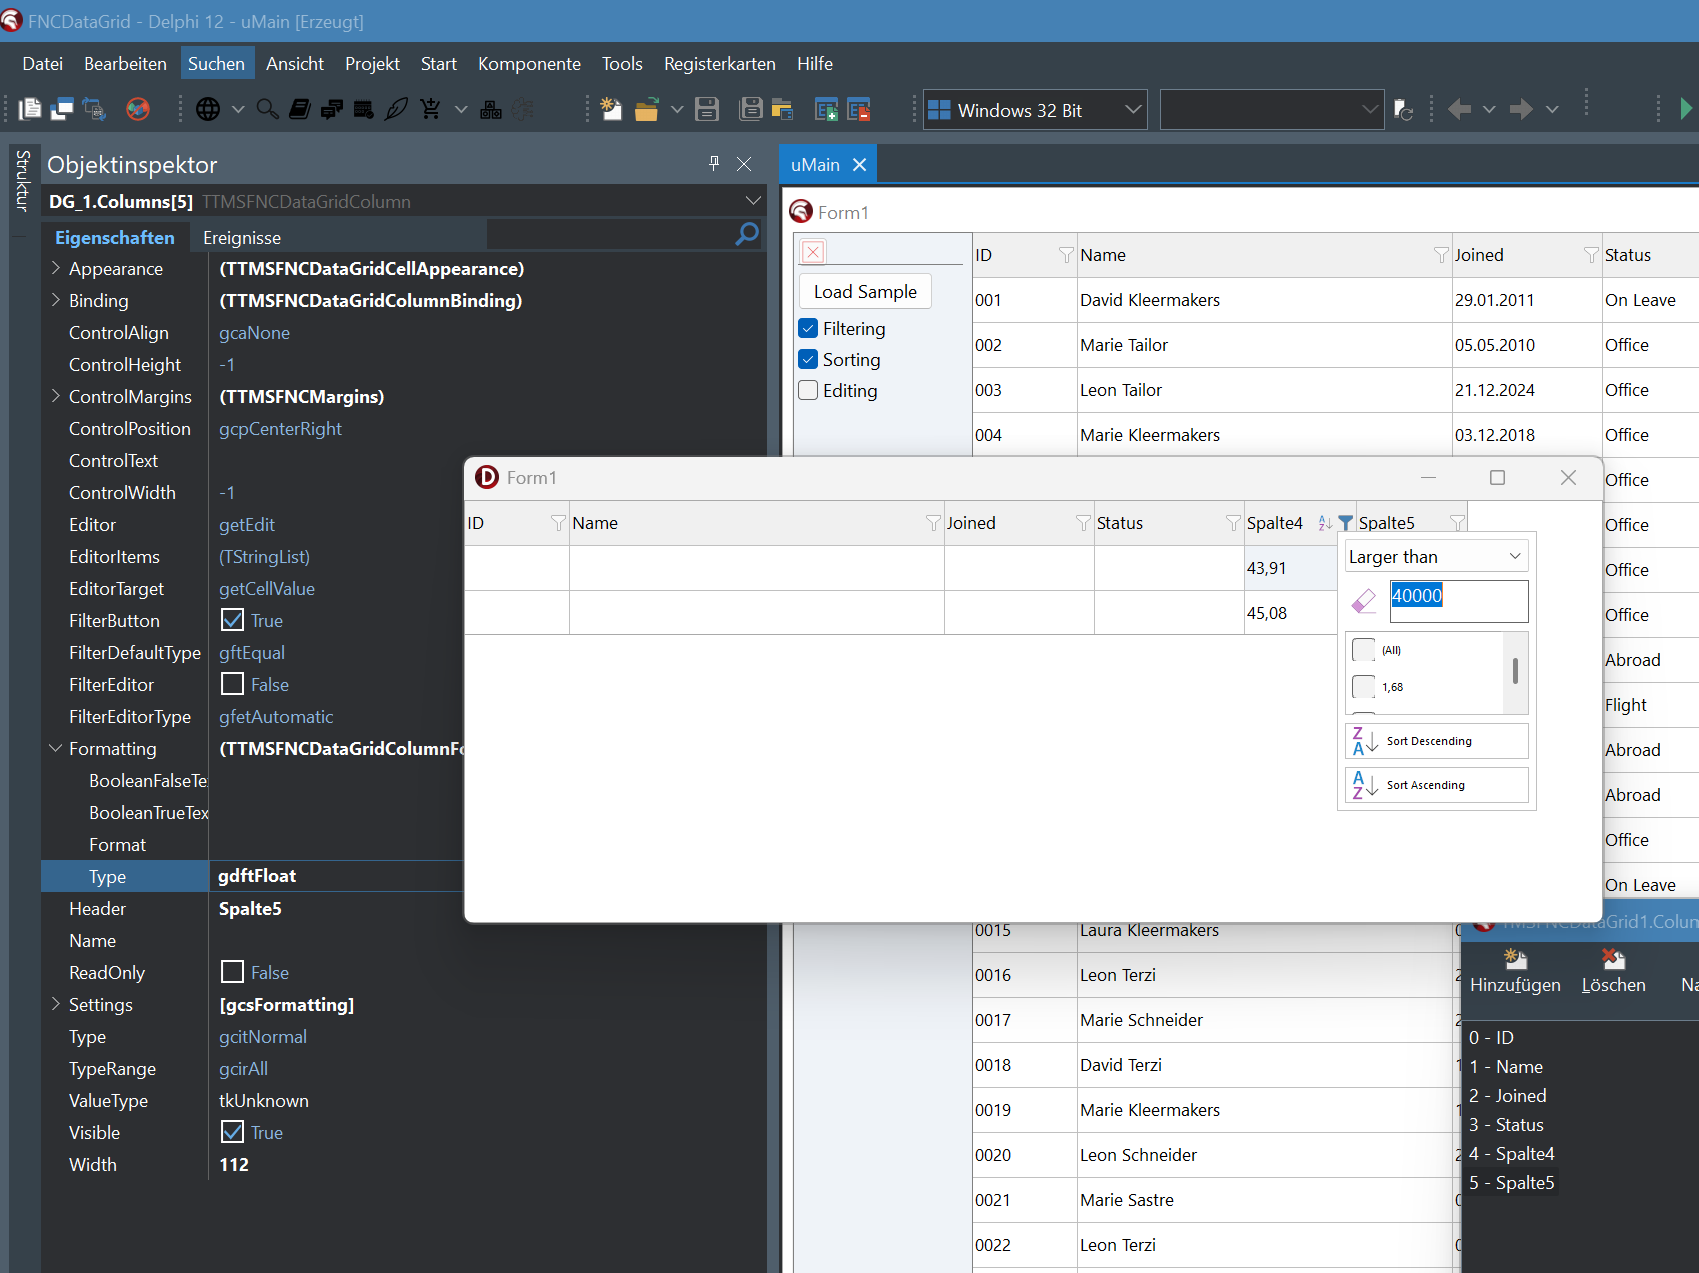Click the eraser clear filter icon
Screen dimensions: 1699x1273
tap(1363, 601)
